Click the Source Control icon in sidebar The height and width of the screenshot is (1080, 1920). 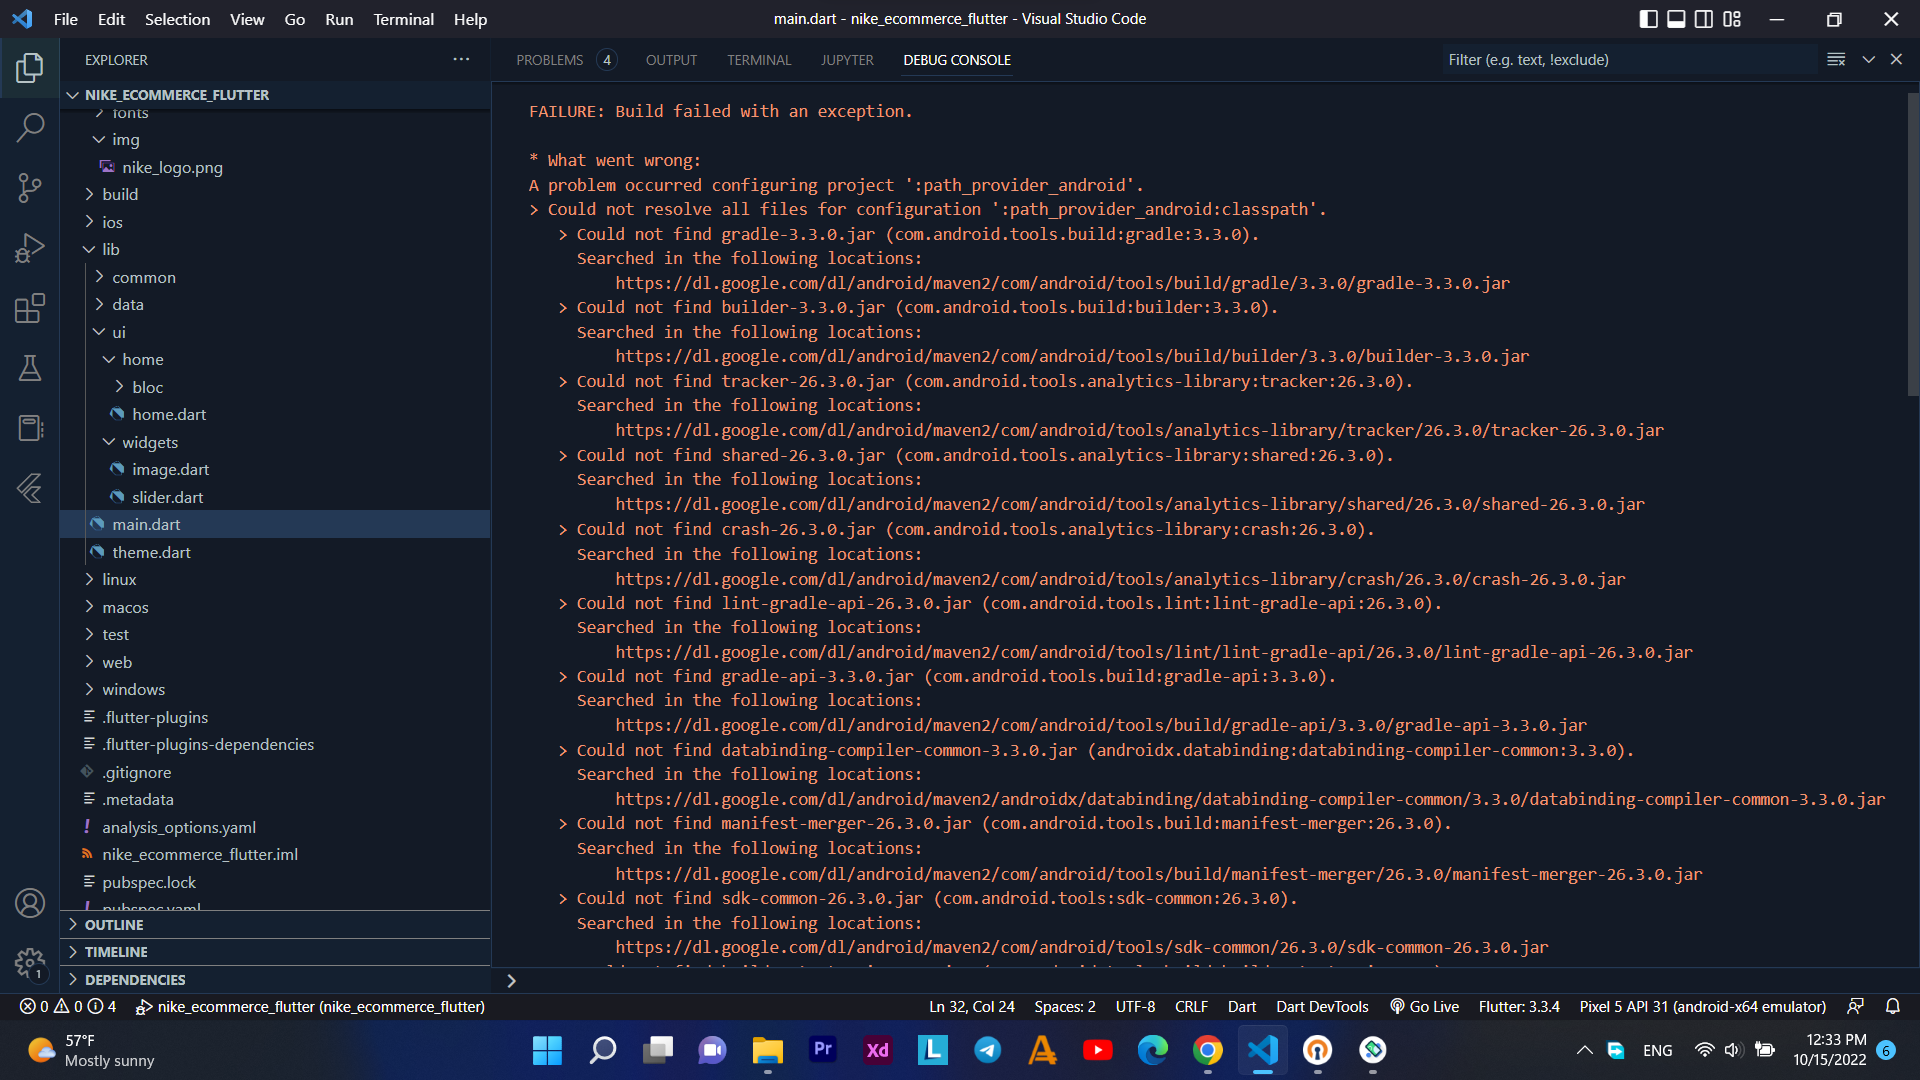click(29, 186)
